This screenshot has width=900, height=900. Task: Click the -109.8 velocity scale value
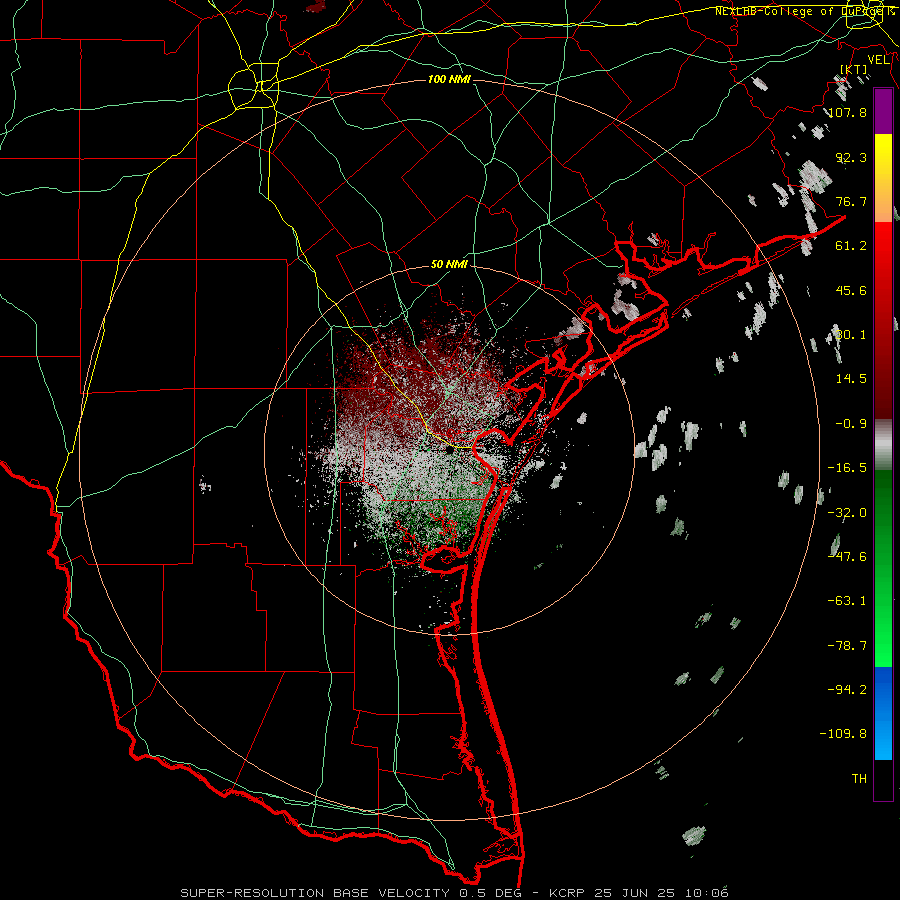tap(843, 734)
